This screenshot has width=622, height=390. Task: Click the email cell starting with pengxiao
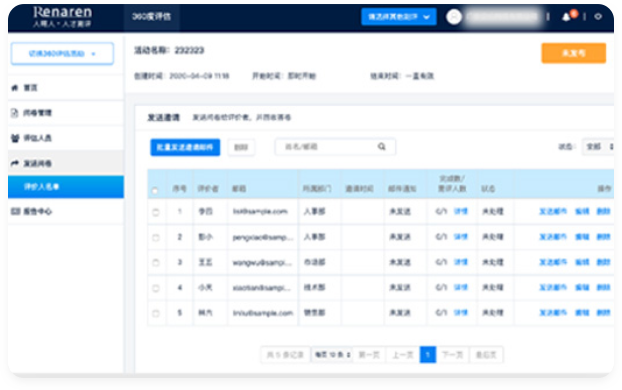click(263, 237)
